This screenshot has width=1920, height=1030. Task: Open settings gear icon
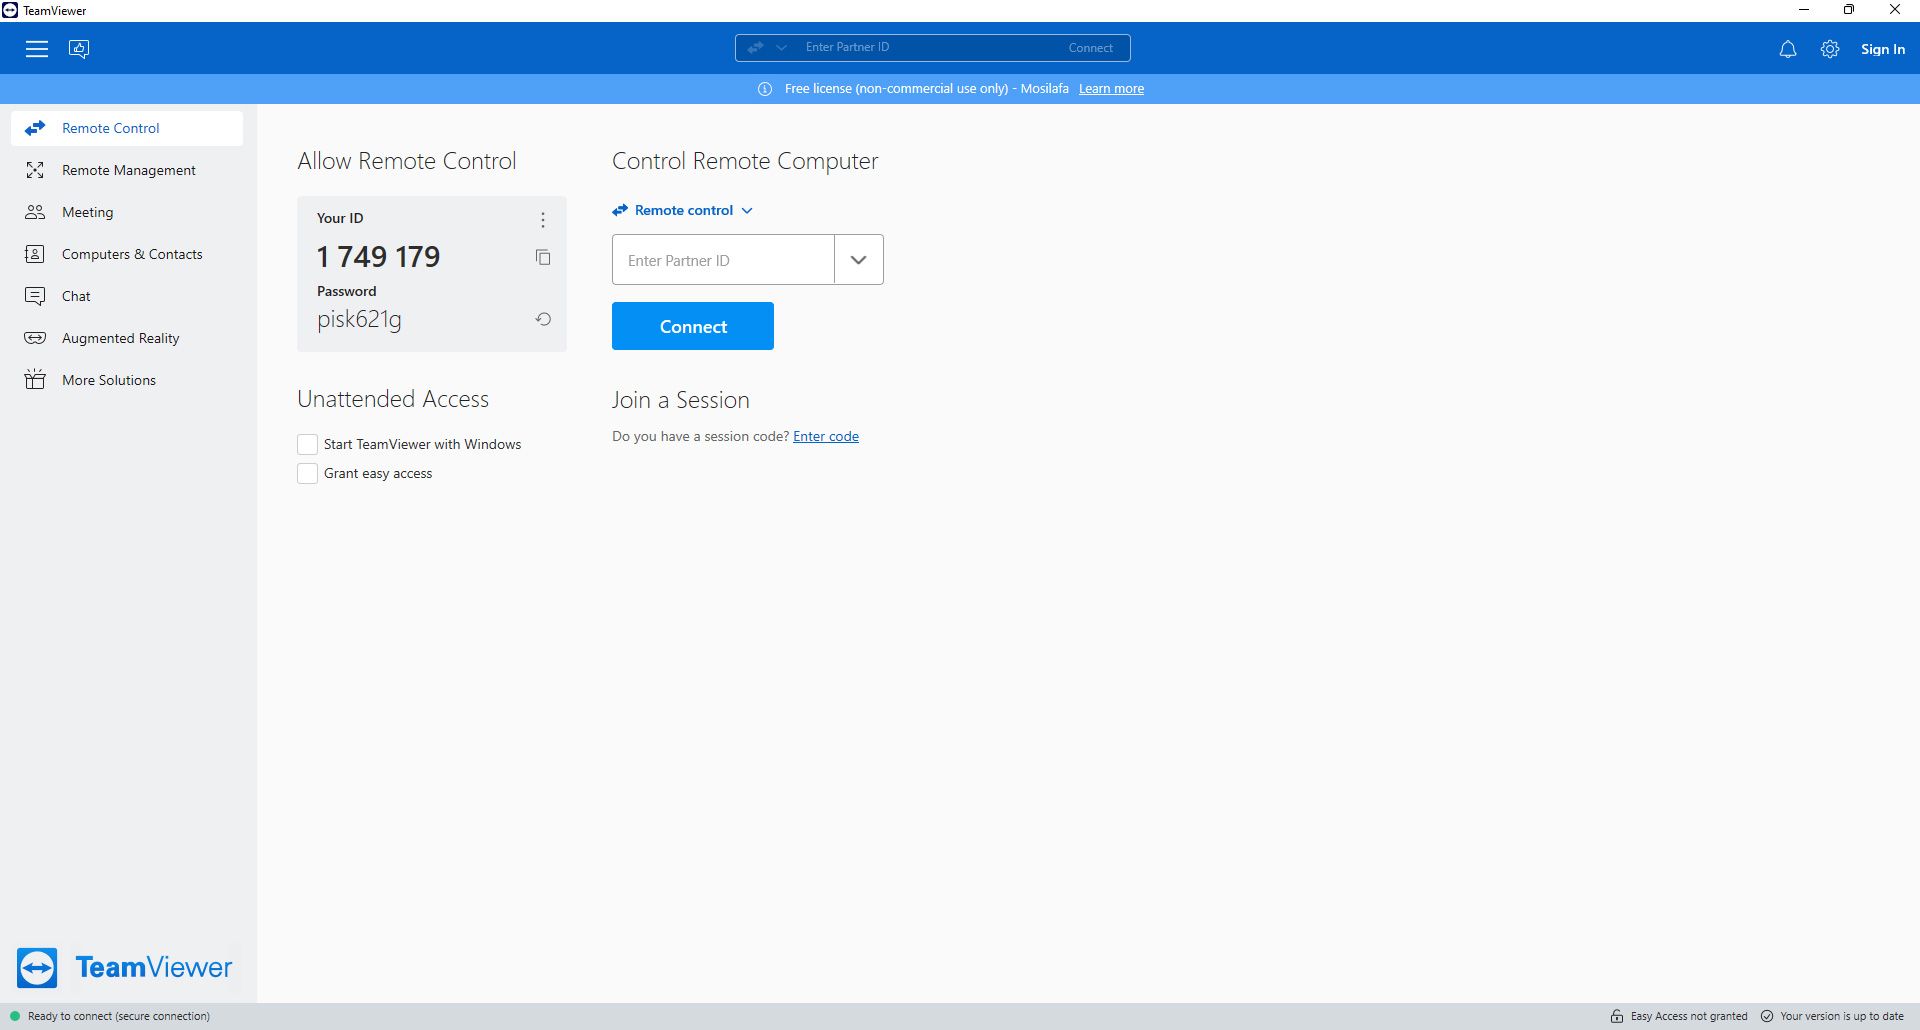click(1830, 49)
